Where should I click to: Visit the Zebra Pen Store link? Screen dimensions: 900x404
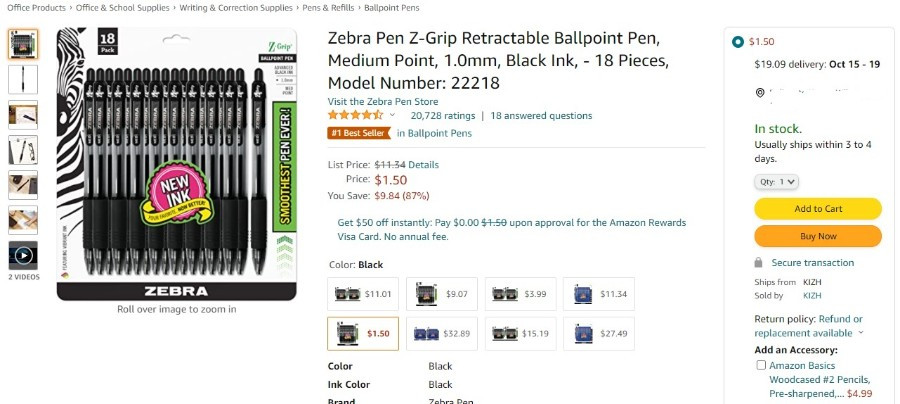point(383,102)
